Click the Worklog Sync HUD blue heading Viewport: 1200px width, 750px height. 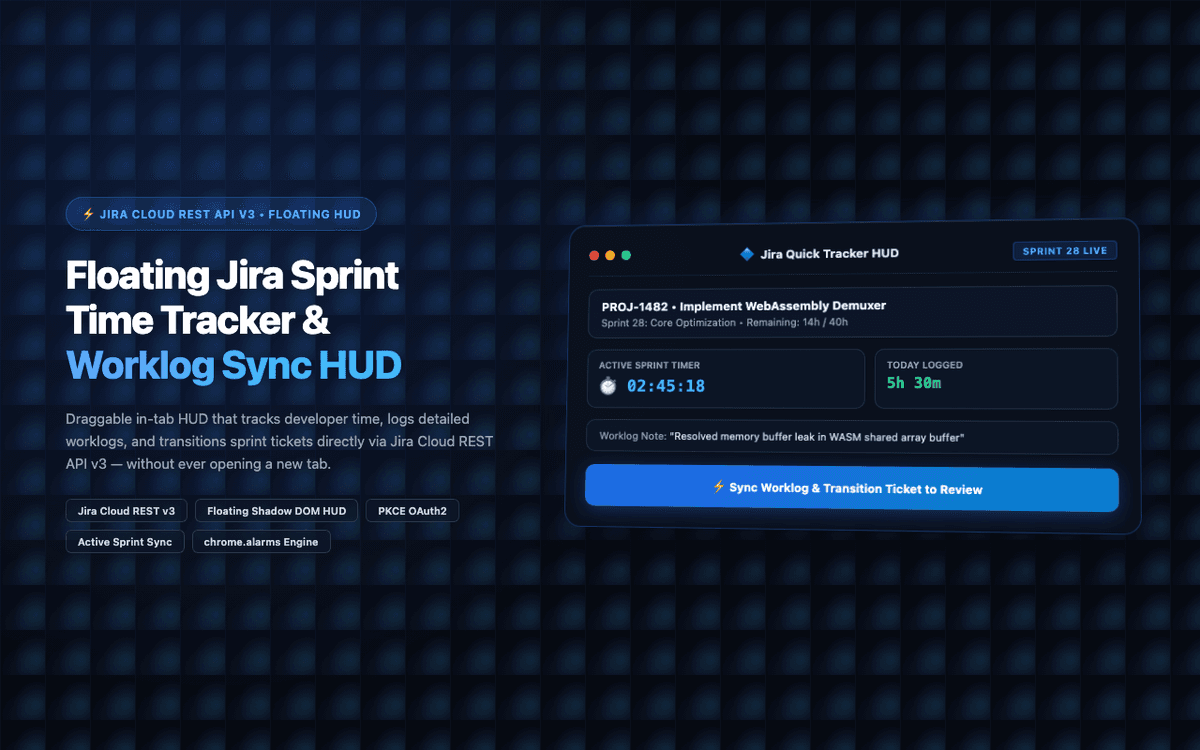pyautogui.click(x=234, y=366)
